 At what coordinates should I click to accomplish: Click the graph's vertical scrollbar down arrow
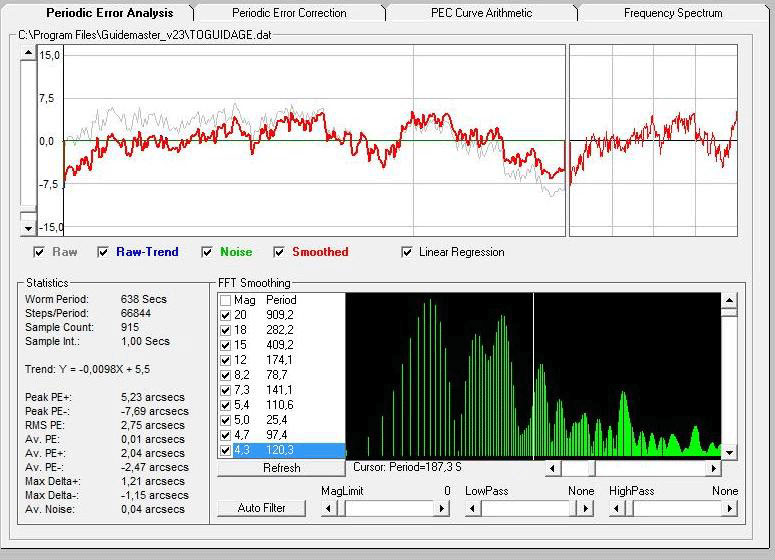(x=28, y=228)
